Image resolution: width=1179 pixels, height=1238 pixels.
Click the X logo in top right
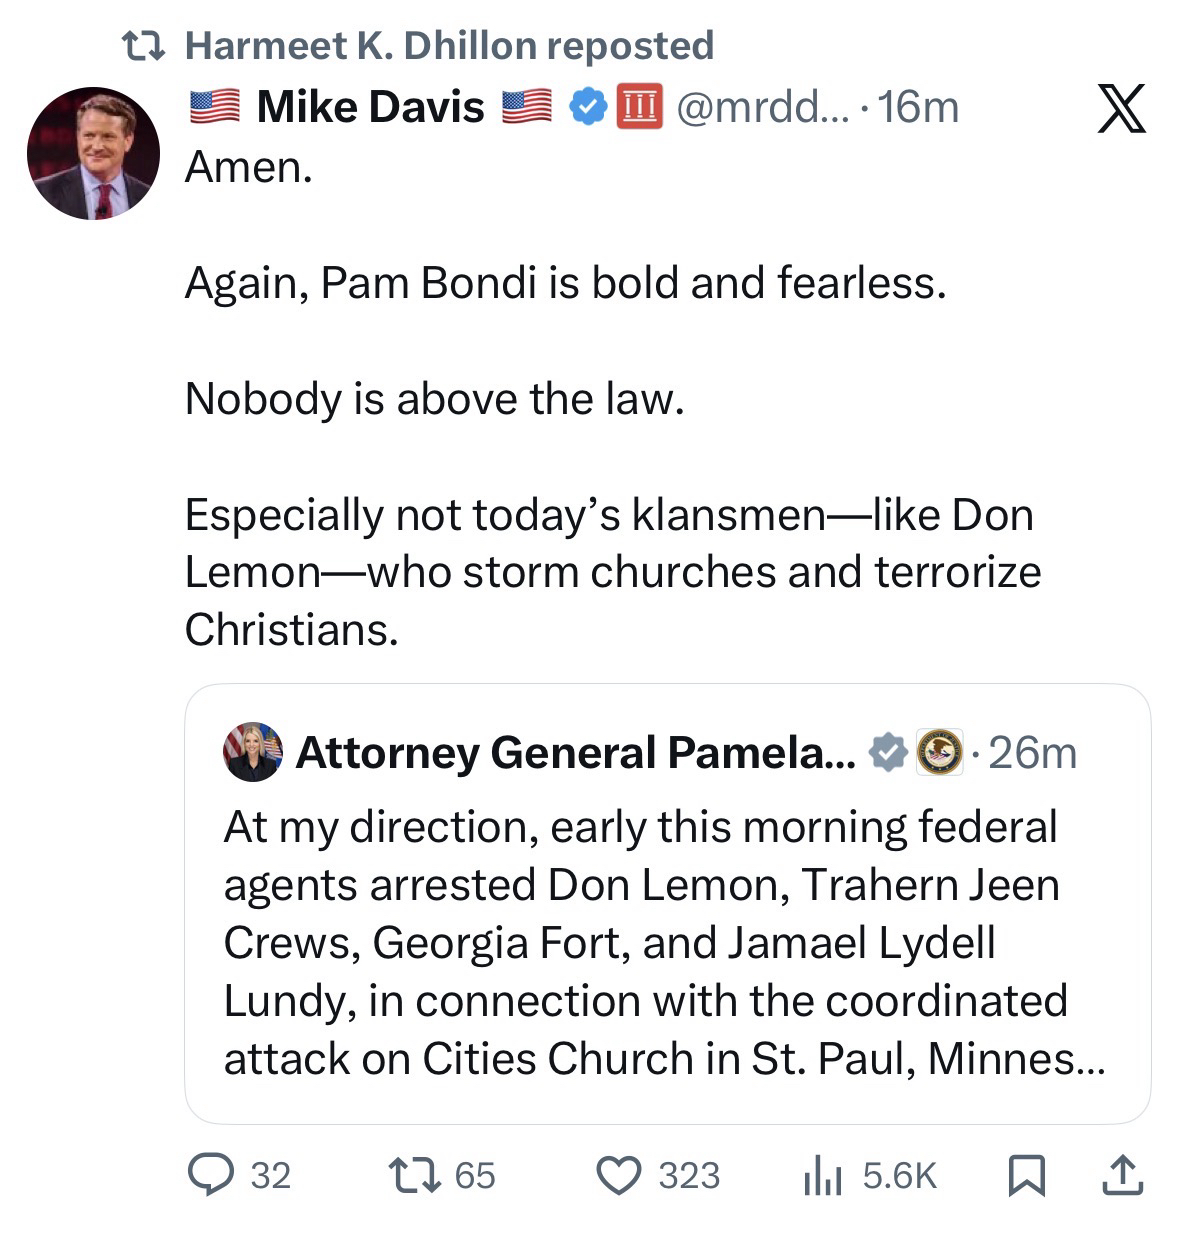(x=1121, y=108)
